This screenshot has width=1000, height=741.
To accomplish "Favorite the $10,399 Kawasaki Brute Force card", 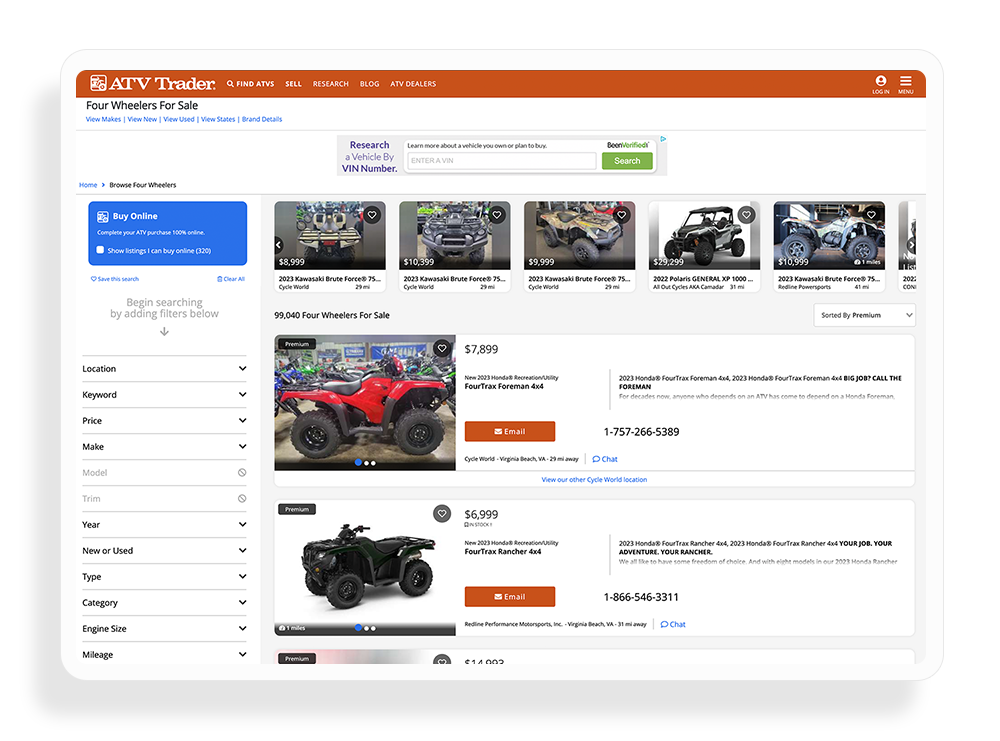I will point(496,214).
